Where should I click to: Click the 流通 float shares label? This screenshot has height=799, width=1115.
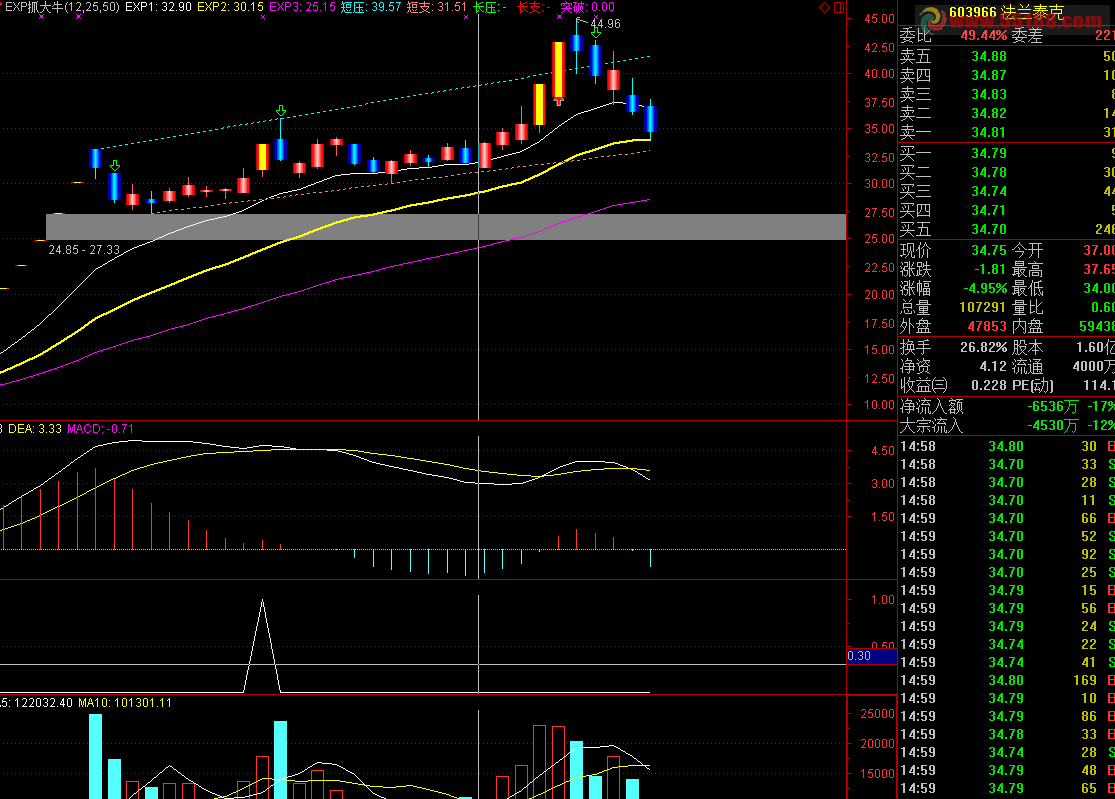pos(1028,367)
